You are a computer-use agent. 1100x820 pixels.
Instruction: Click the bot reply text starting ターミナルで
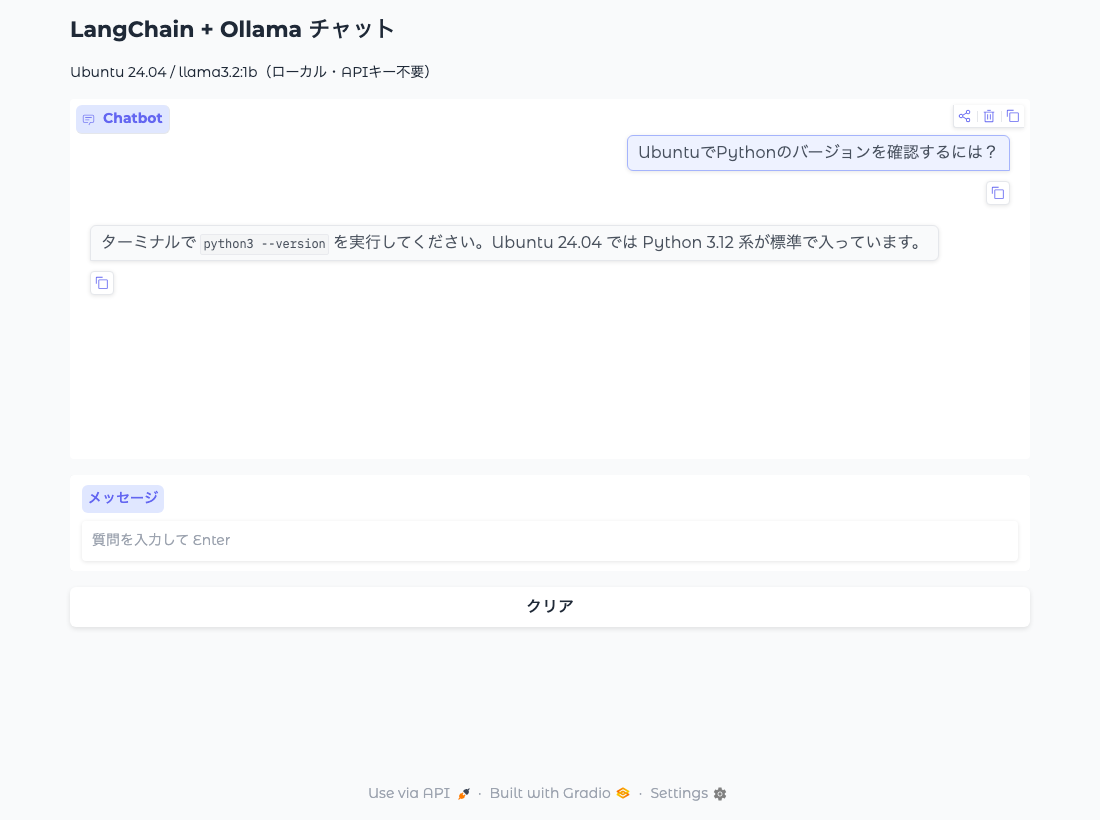pyautogui.click(x=514, y=243)
